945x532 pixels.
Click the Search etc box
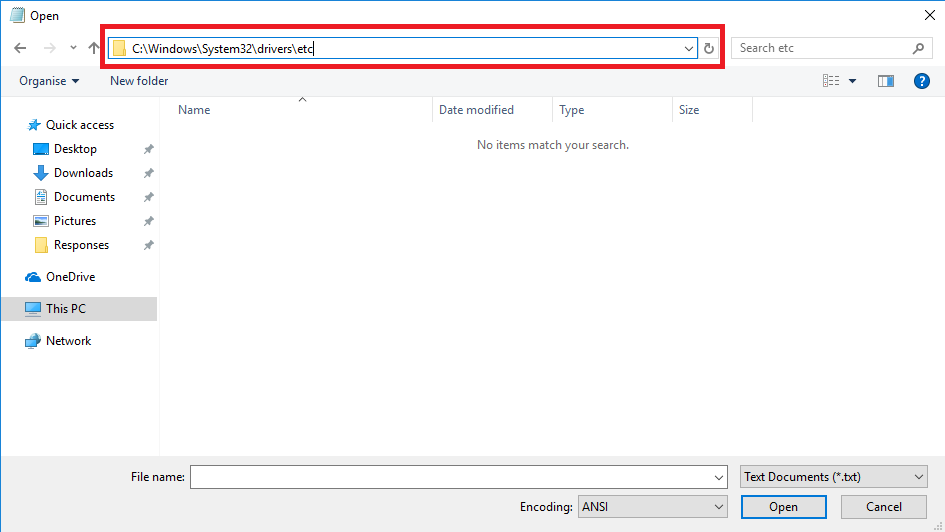click(832, 48)
